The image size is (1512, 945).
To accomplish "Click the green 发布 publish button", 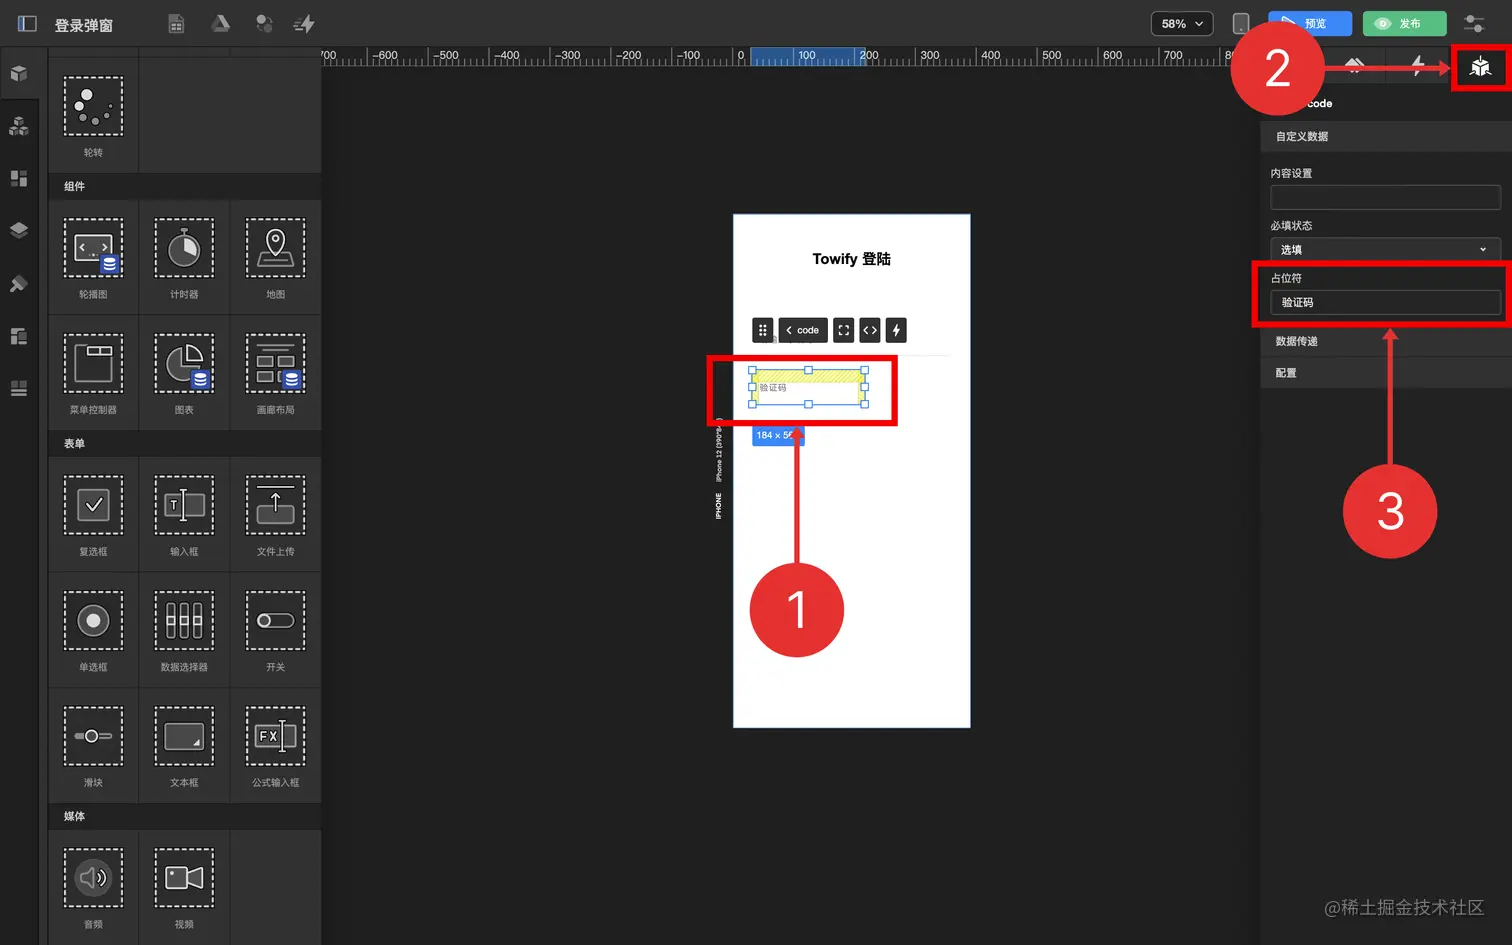I will click(1405, 24).
